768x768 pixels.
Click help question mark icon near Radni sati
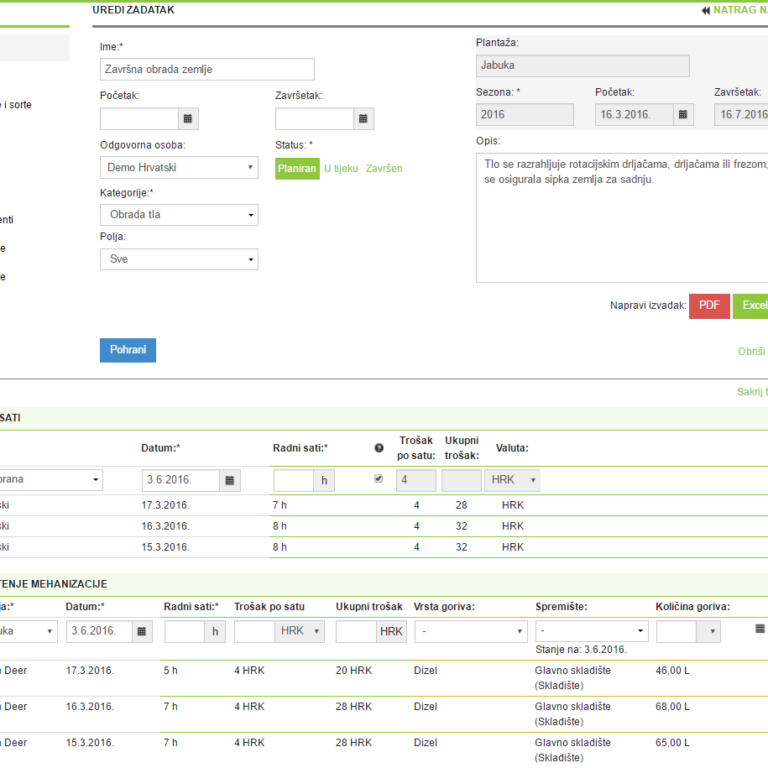tap(379, 448)
